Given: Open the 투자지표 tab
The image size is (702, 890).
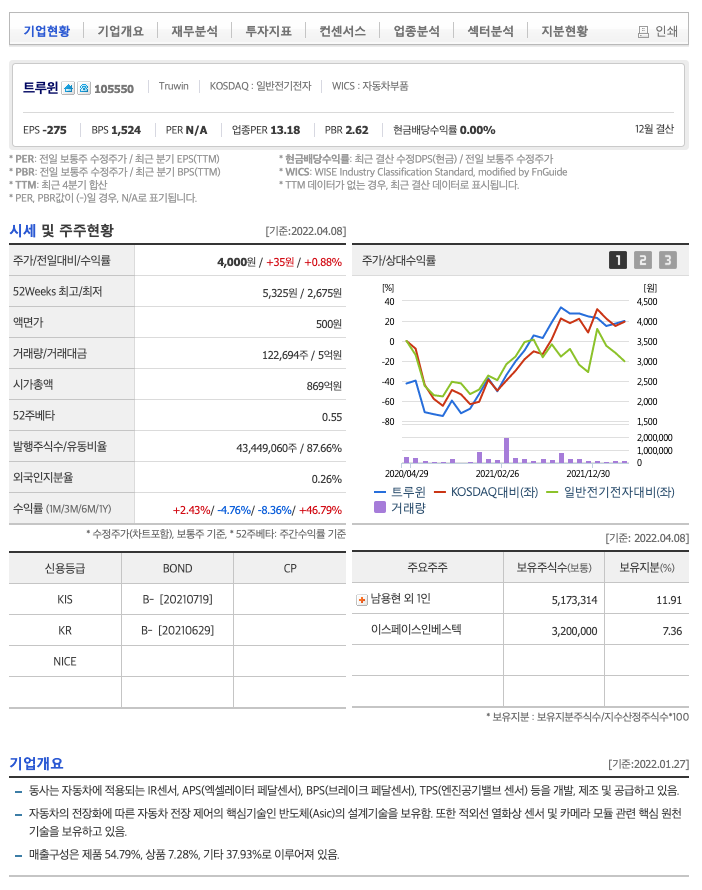Looking at the screenshot, I should click(268, 31).
